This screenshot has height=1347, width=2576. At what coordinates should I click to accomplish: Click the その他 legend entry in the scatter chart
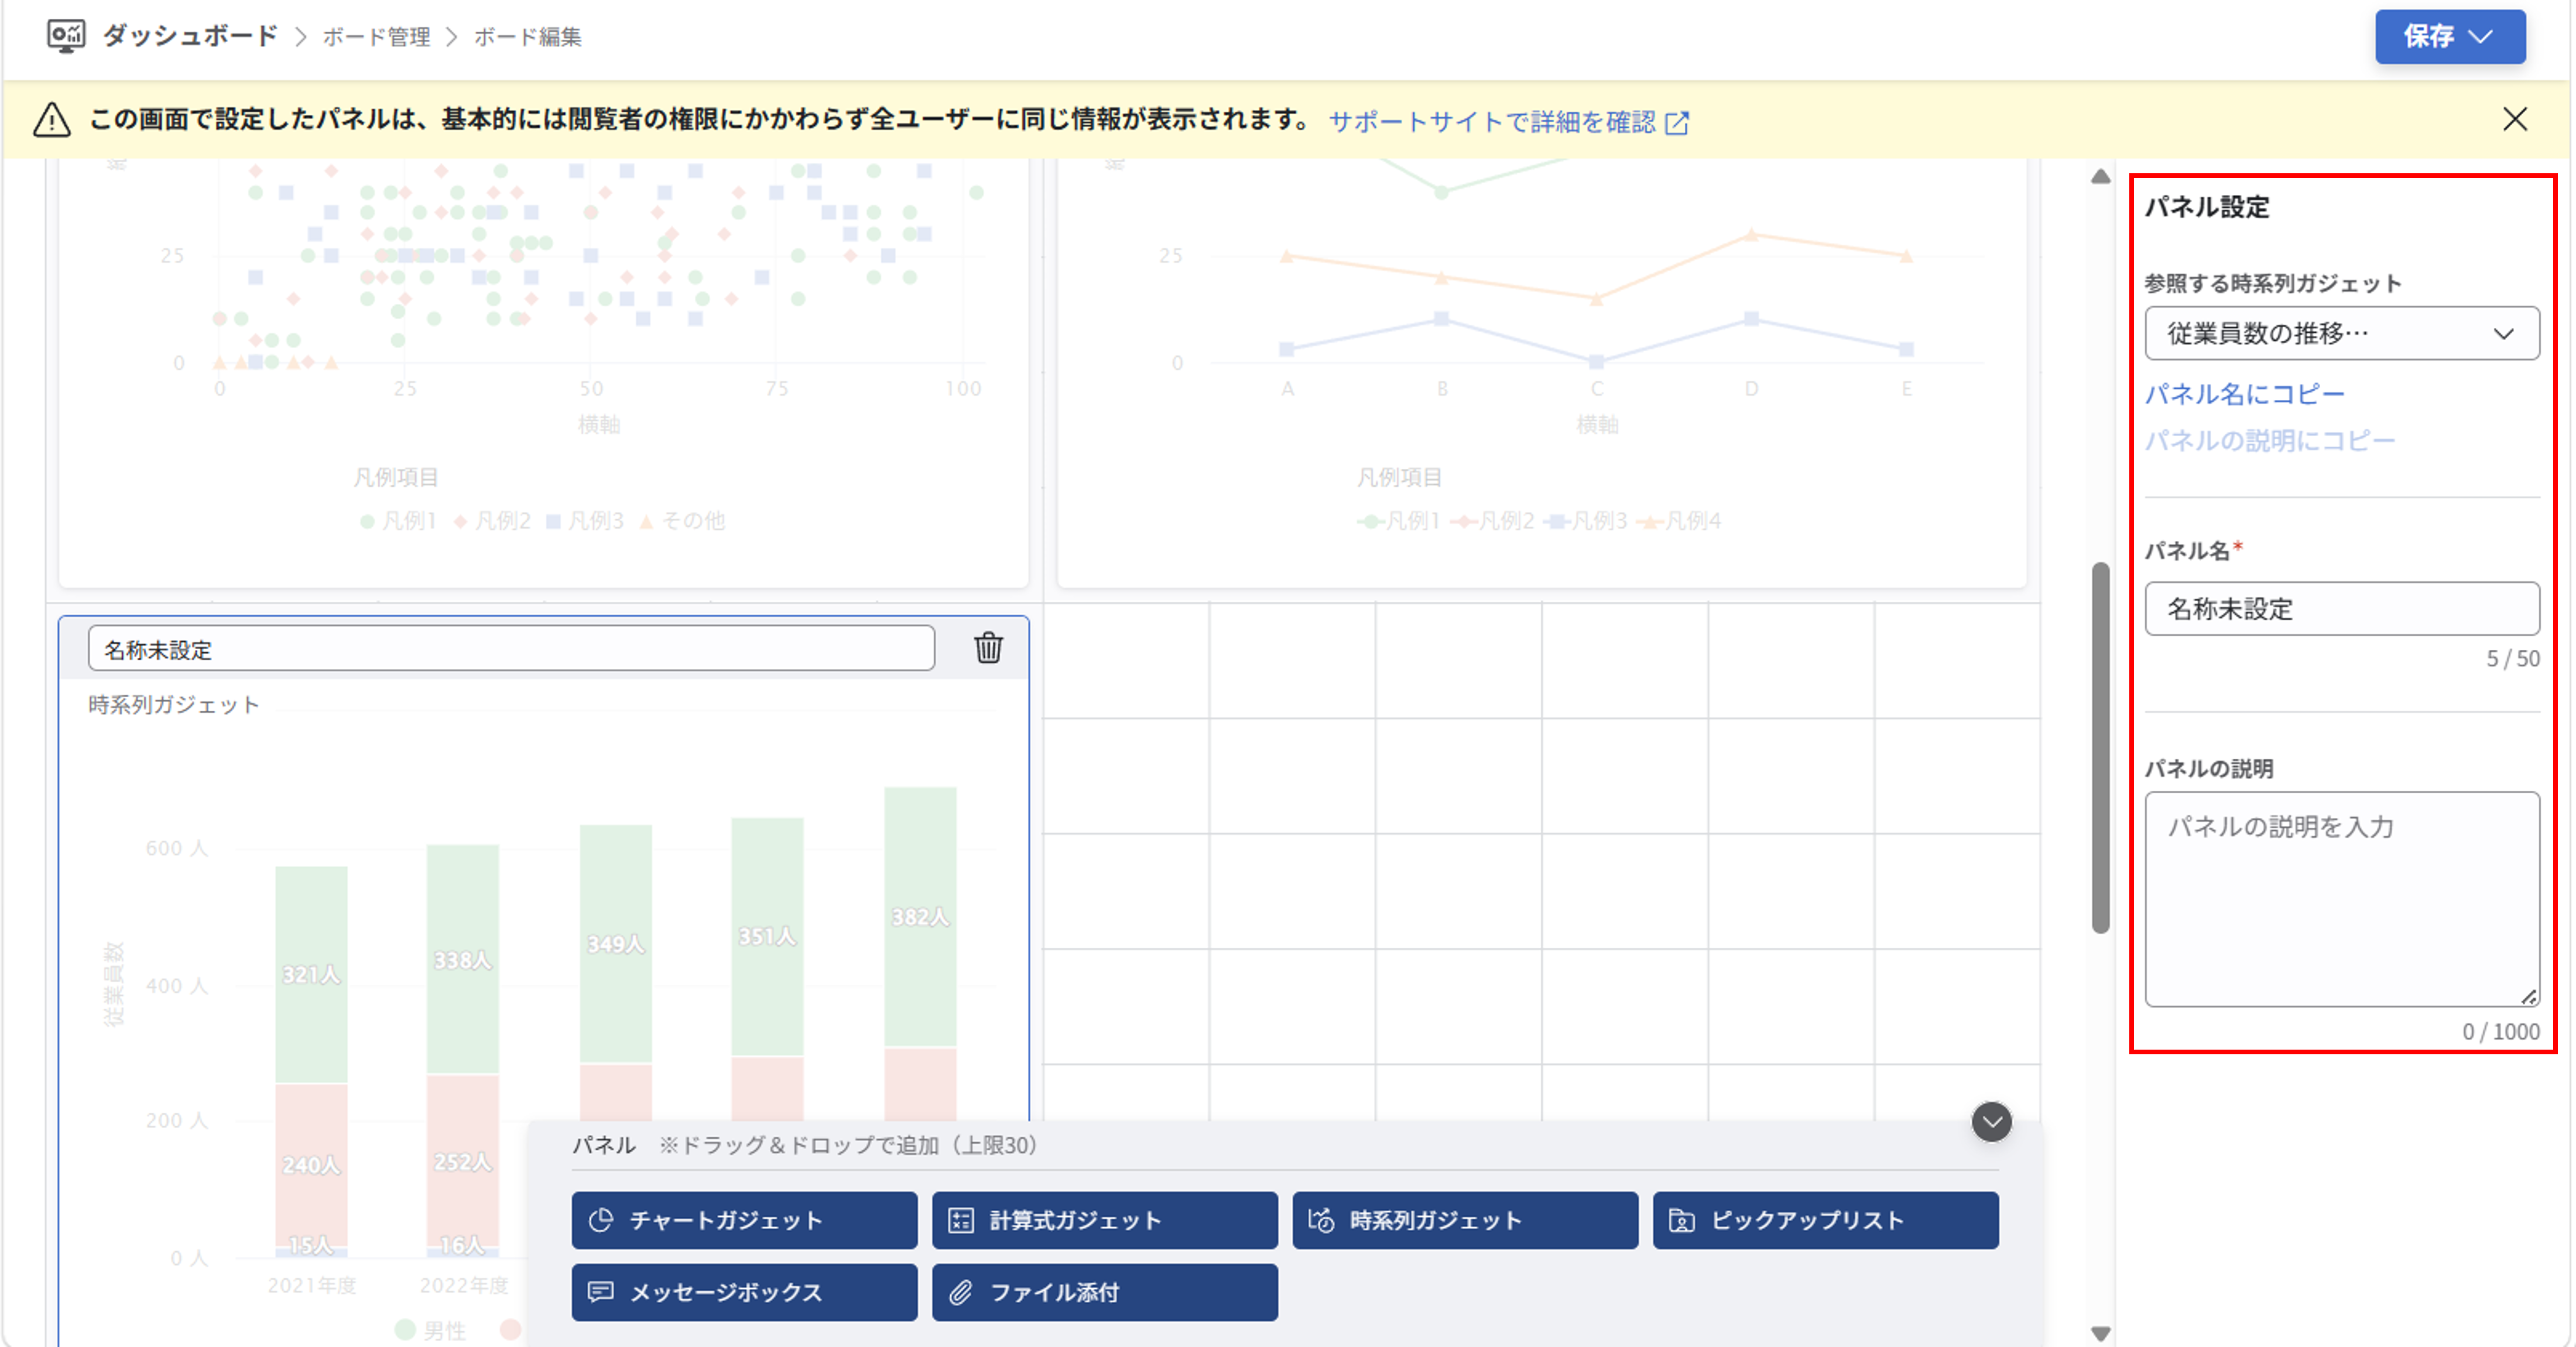(683, 521)
